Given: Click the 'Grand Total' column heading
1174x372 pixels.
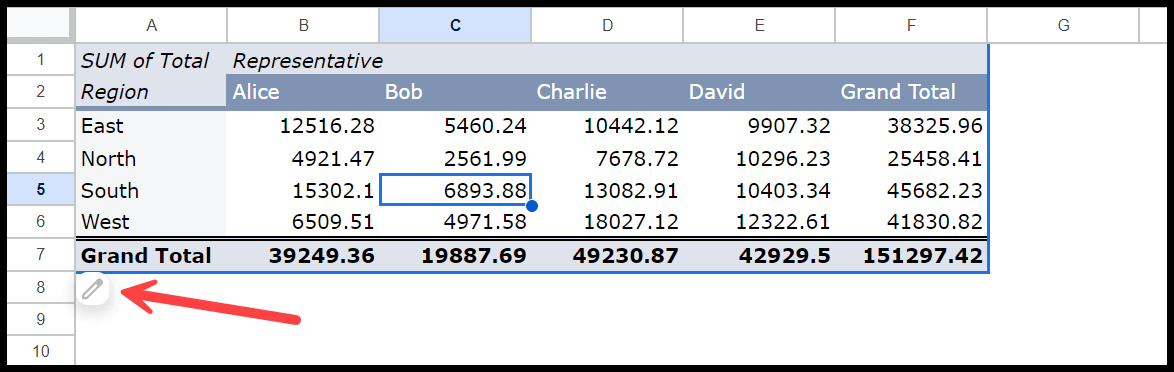Looking at the screenshot, I should (x=911, y=92).
